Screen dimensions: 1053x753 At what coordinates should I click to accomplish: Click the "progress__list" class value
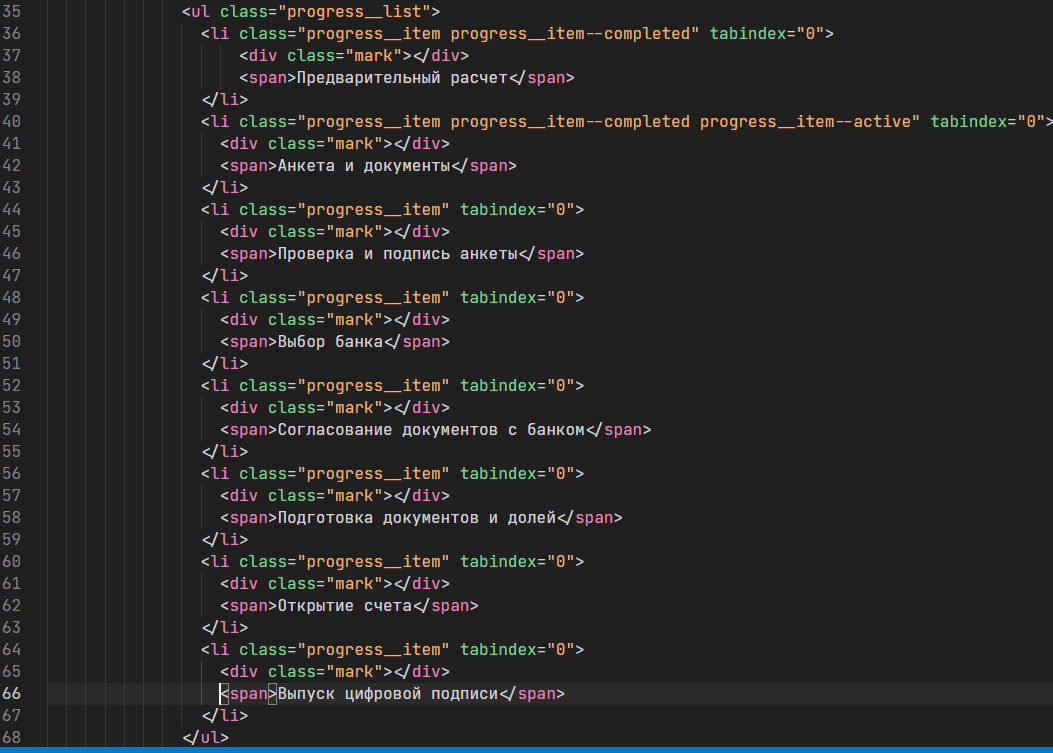tap(359, 12)
